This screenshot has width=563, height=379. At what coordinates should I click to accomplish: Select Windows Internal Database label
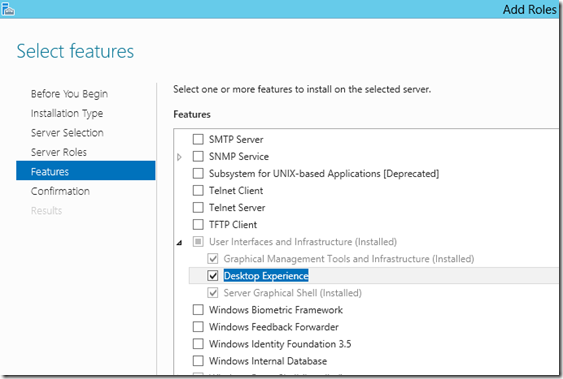[x=268, y=361]
